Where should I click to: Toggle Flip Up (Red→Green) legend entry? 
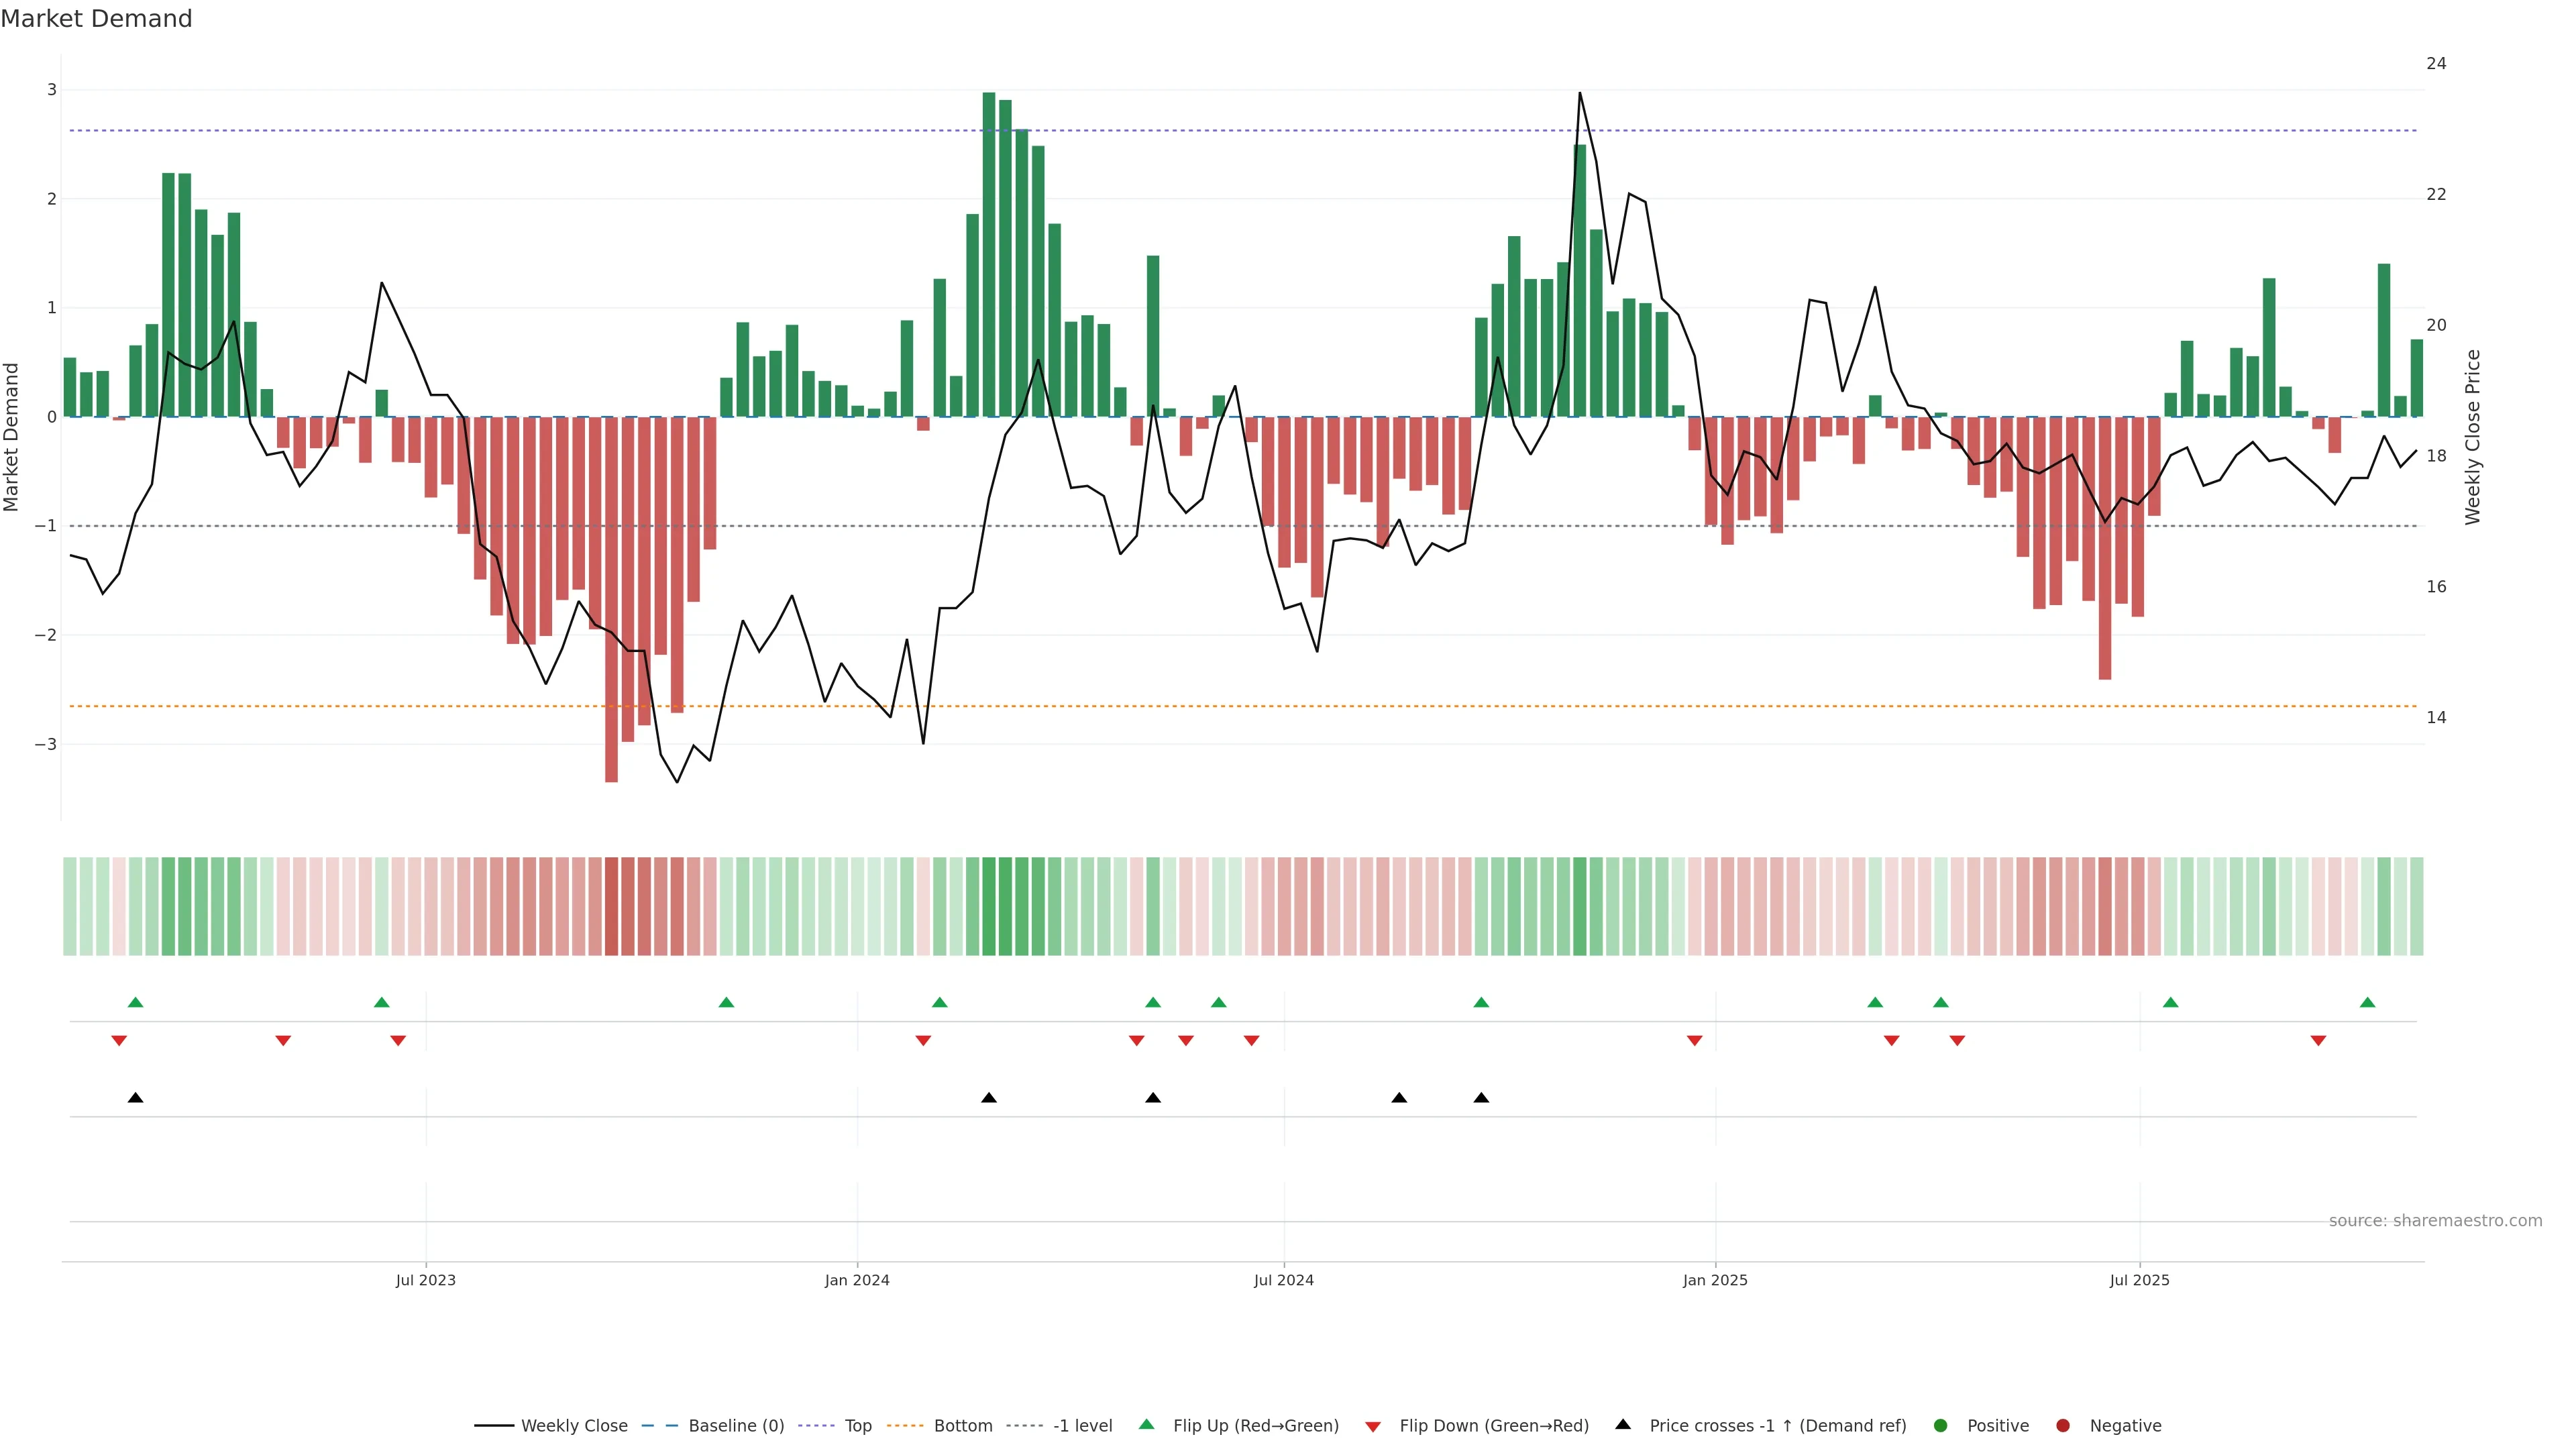pyautogui.click(x=1255, y=1426)
